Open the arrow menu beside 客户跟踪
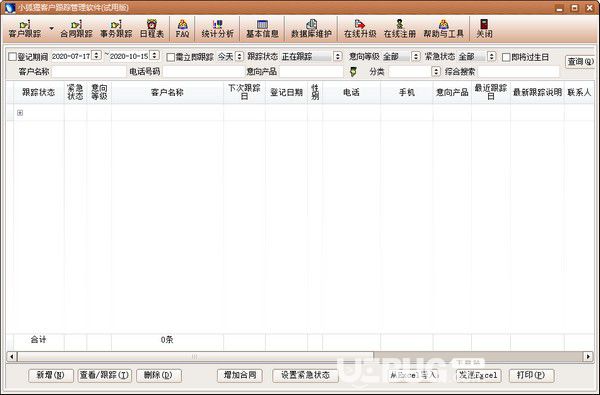The width and height of the screenshot is (600, 395). coord(51,29)
